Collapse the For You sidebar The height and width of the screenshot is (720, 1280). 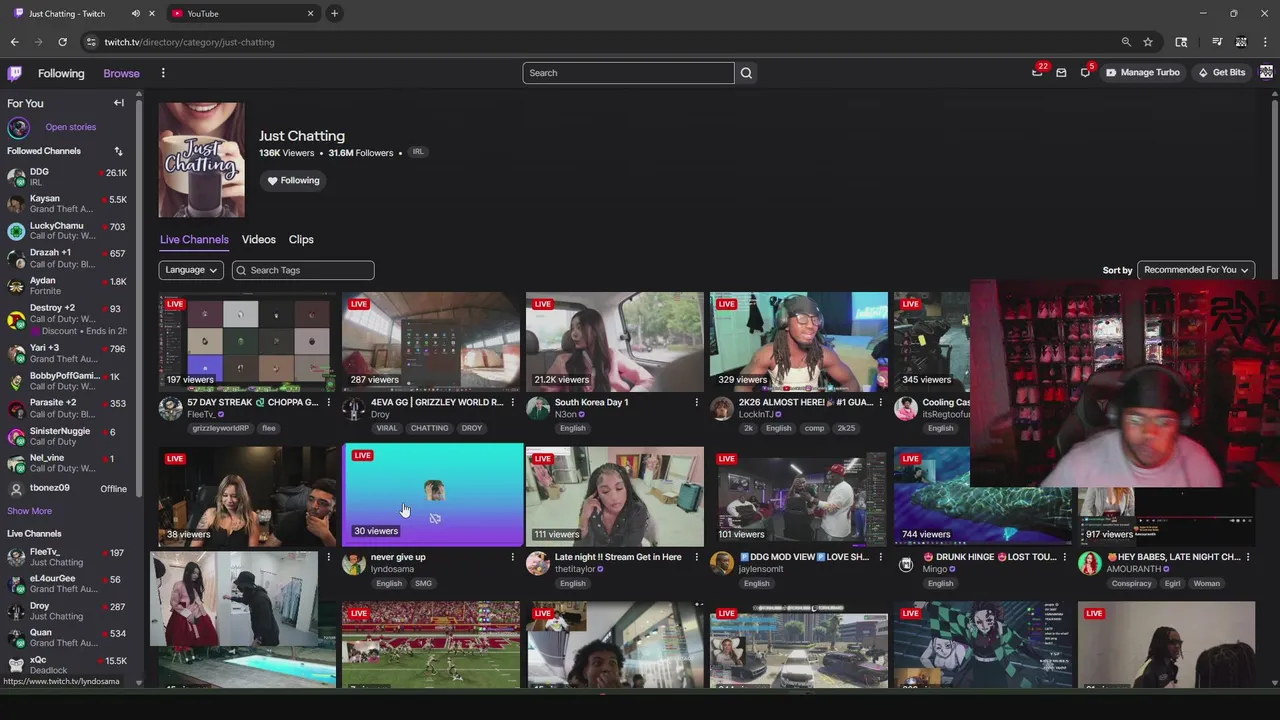tap(119, 103)
